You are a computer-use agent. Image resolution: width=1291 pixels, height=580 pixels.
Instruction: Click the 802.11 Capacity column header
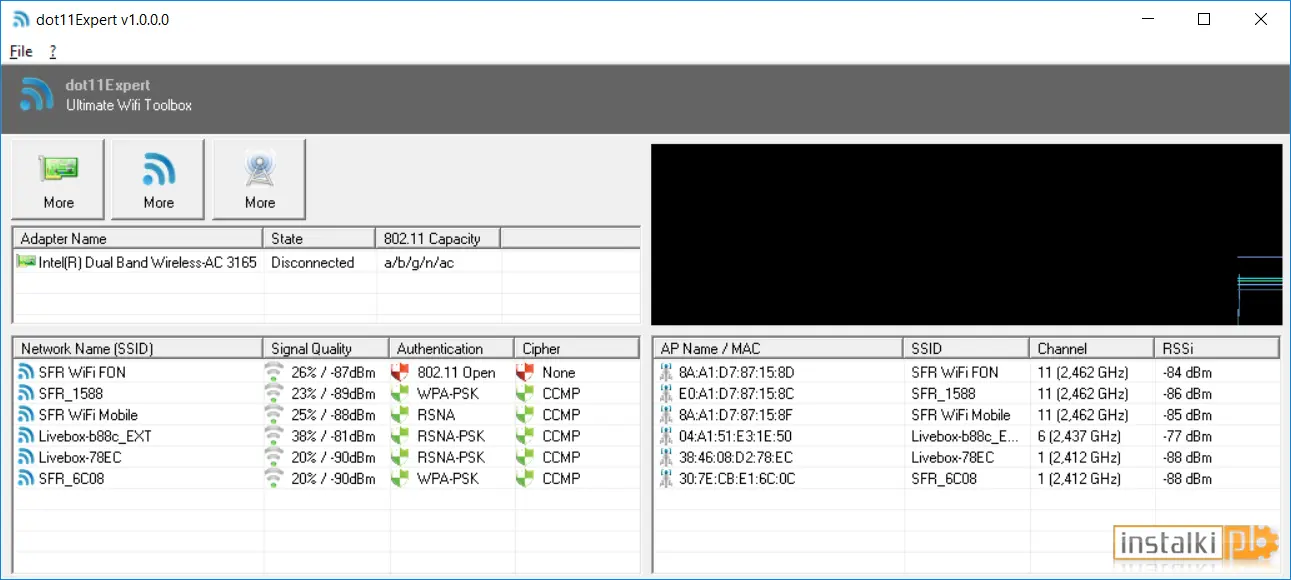(x=439, y=238)
